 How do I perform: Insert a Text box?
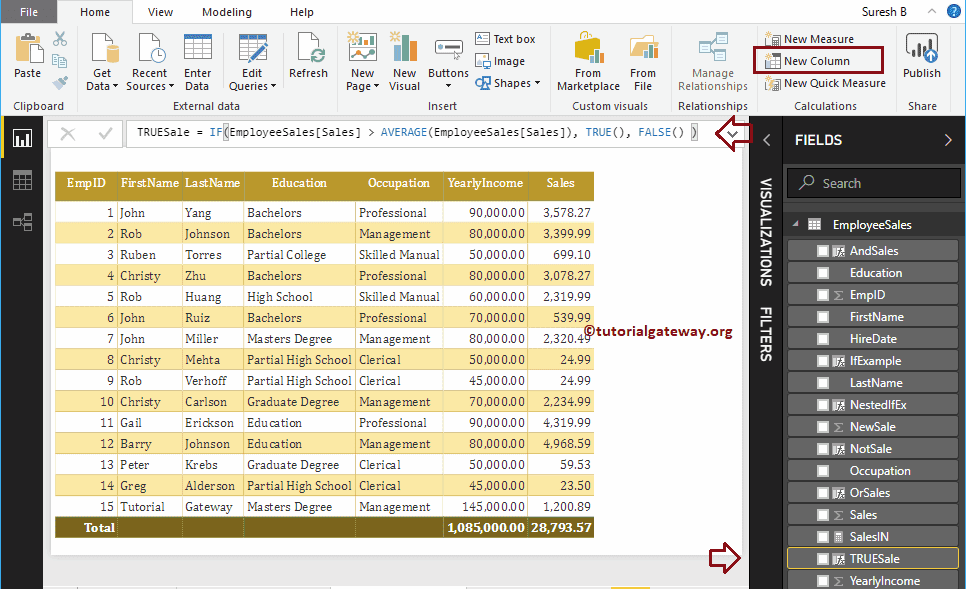(x=506, y=38)
